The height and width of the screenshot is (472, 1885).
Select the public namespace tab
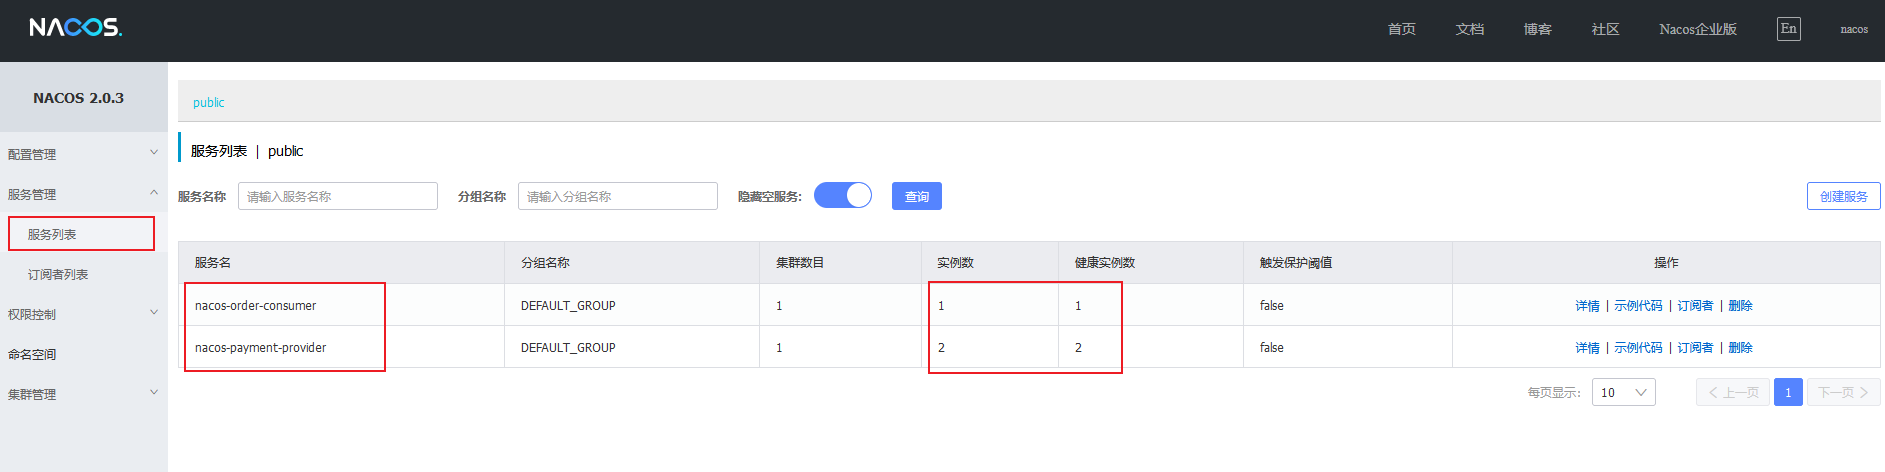tap(208, 102)
